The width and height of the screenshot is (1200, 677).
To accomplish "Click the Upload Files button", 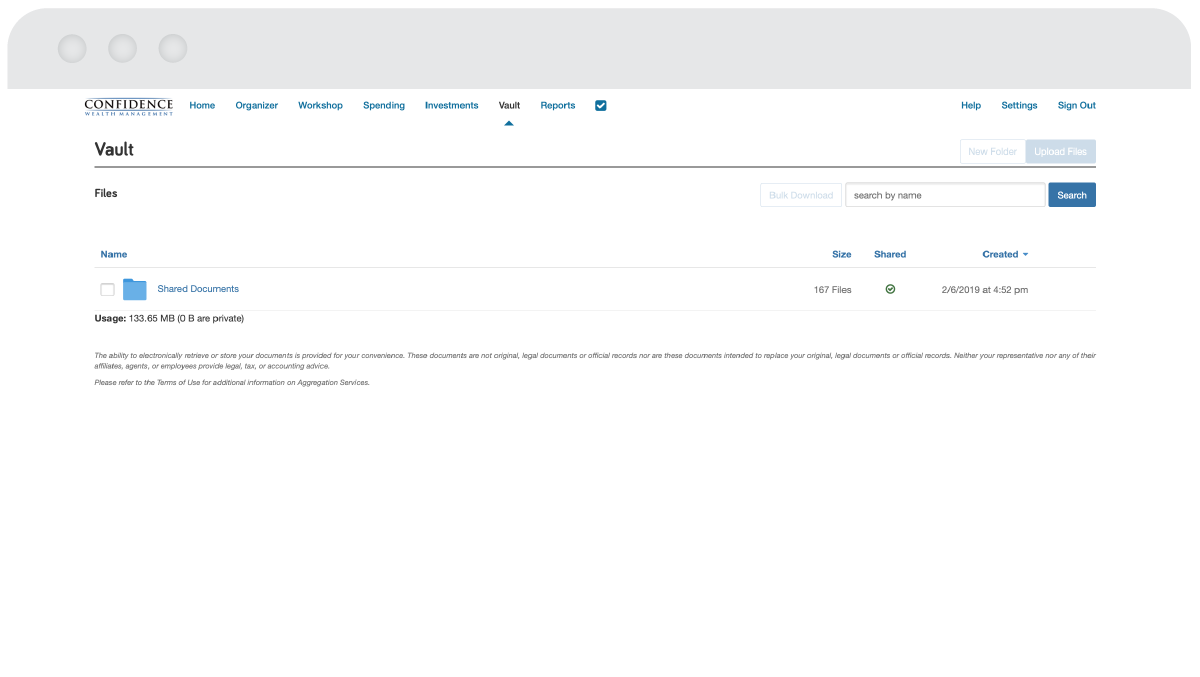I will tap(1060, 152).
